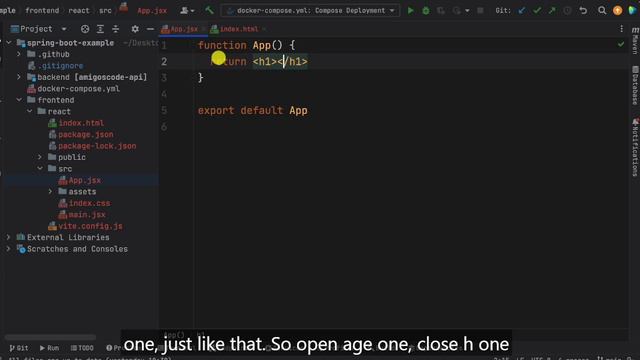Select .gitignore in project tree
This screenshot has width=640, height=360.
[60, 65]
